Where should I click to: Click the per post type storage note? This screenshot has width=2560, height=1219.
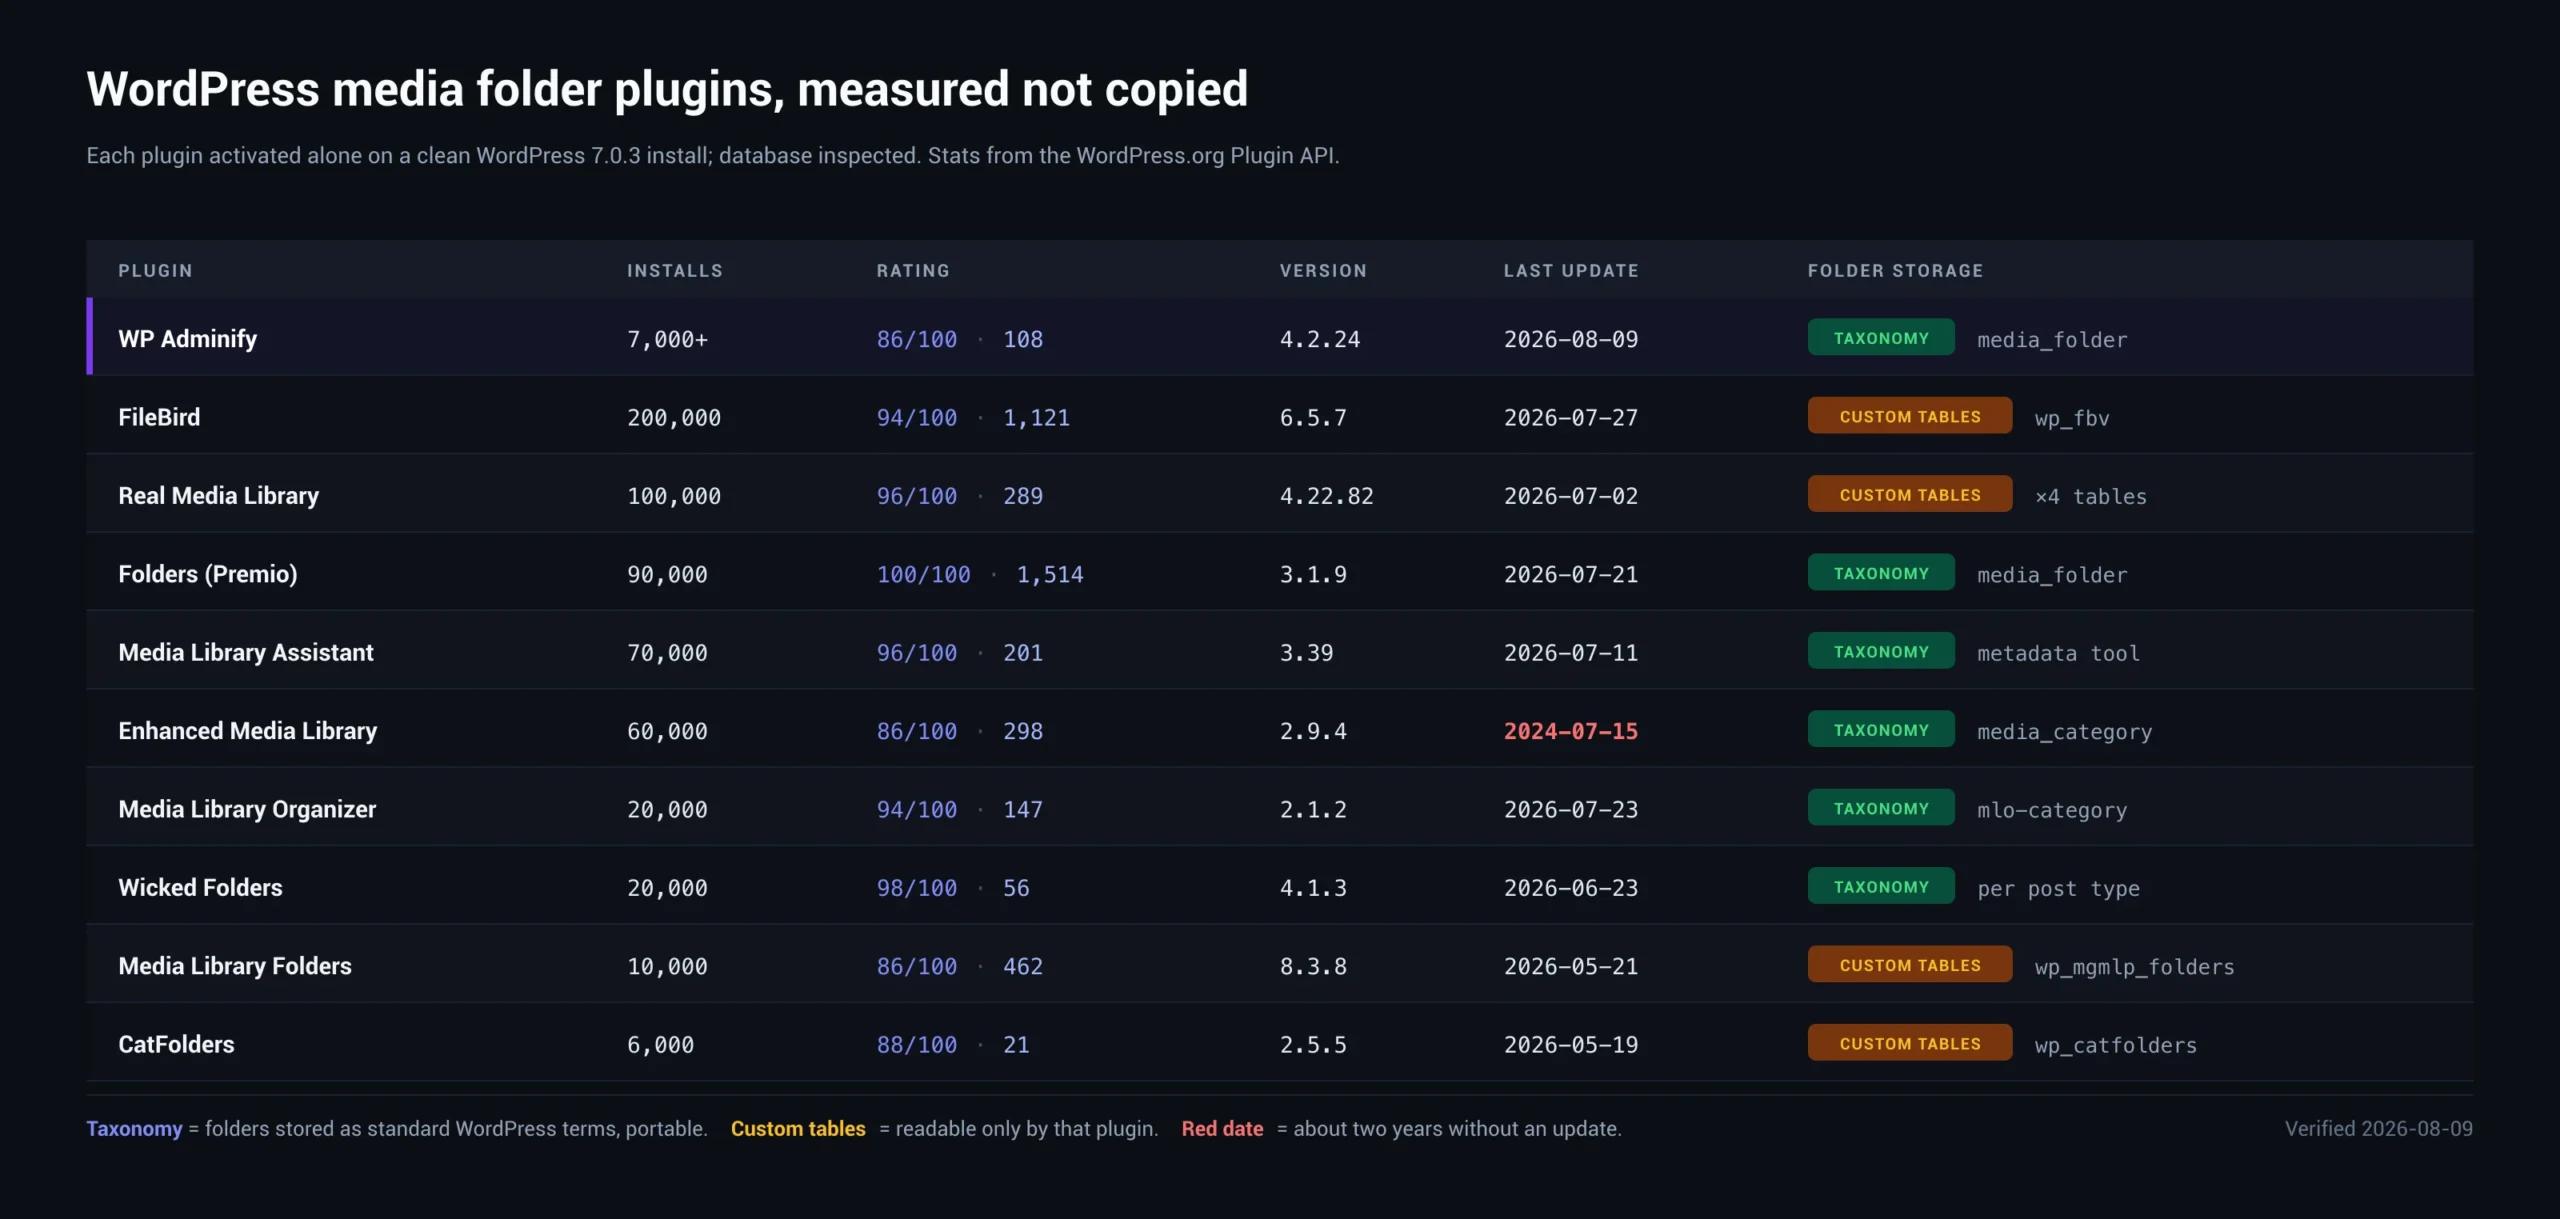(x=2059, y=889)
